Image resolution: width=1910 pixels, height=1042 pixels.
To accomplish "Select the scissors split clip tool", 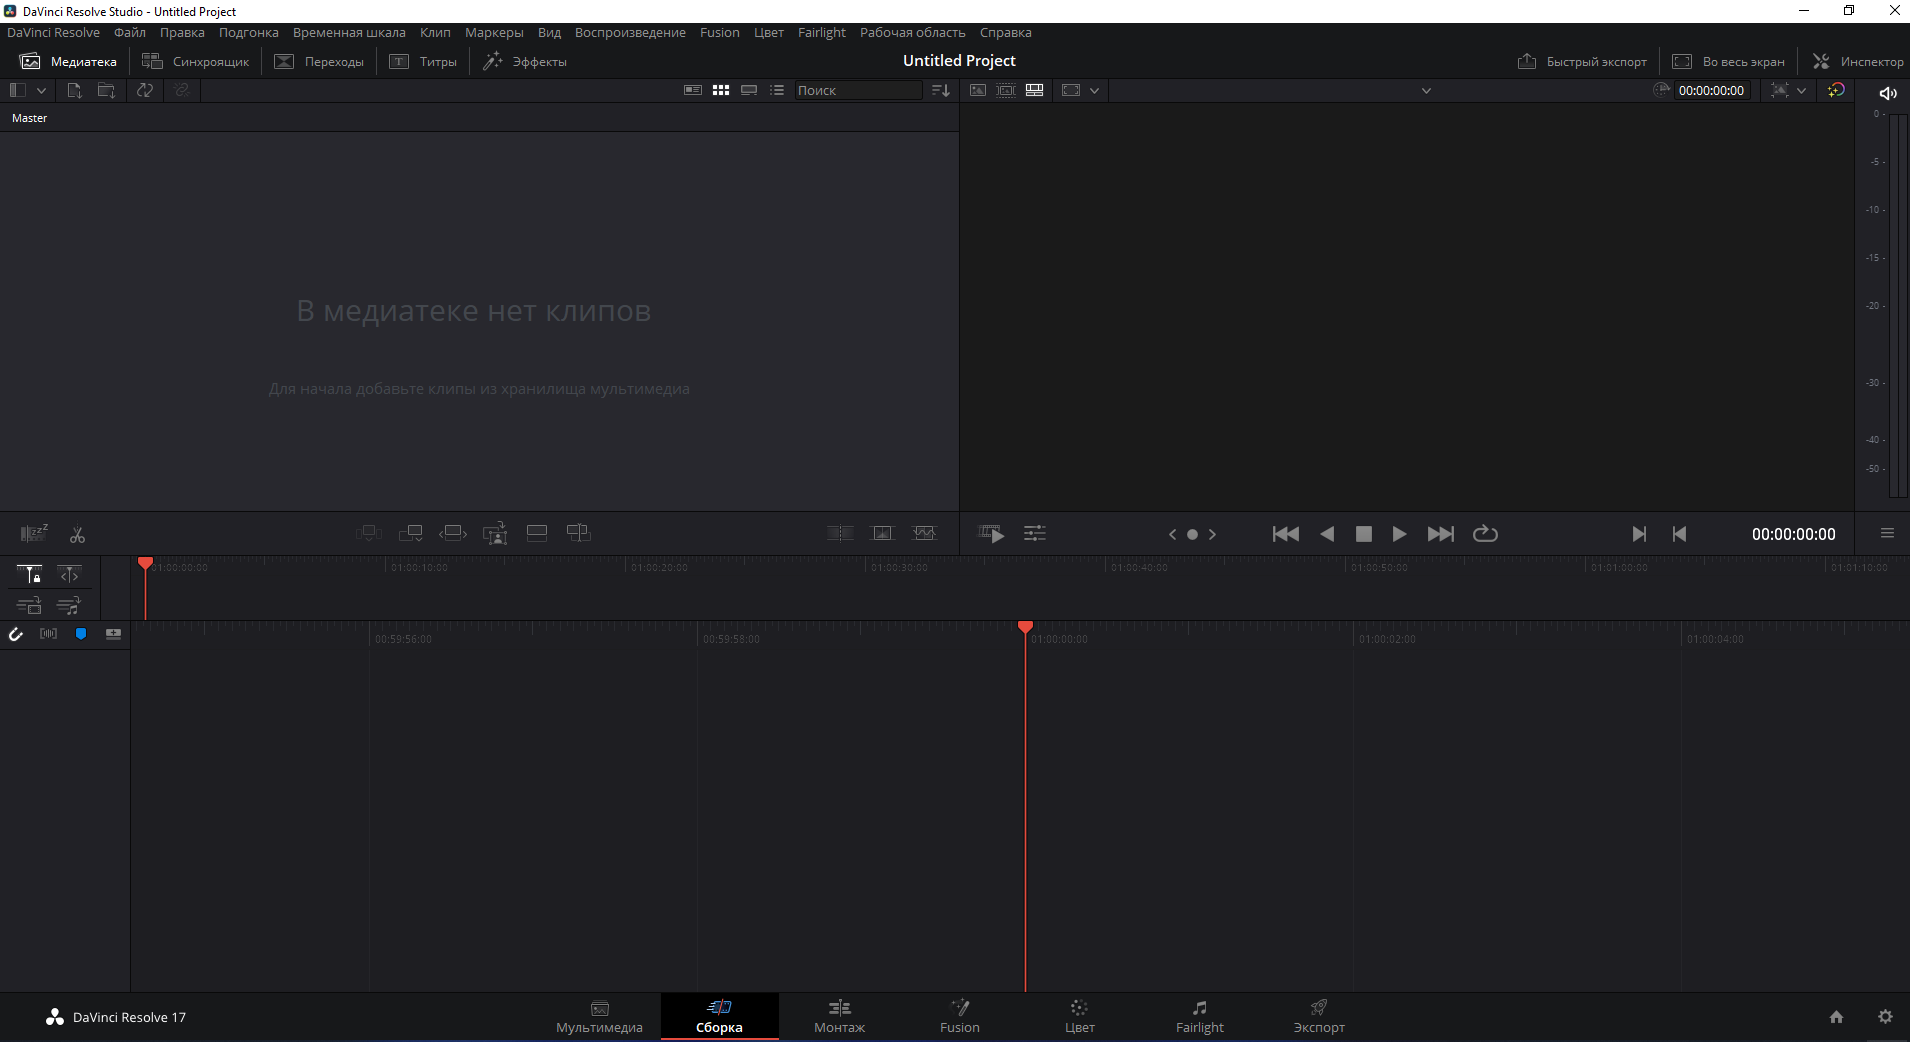I will (77, 535).
